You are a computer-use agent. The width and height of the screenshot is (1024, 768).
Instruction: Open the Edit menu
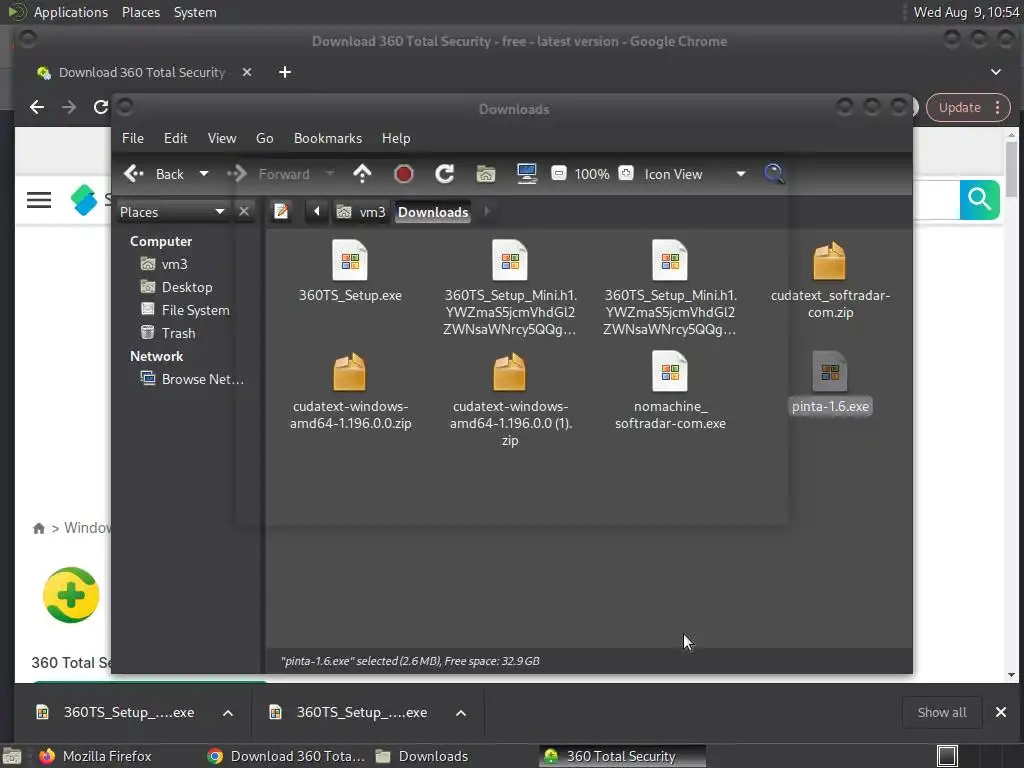[x=175, y=138]
